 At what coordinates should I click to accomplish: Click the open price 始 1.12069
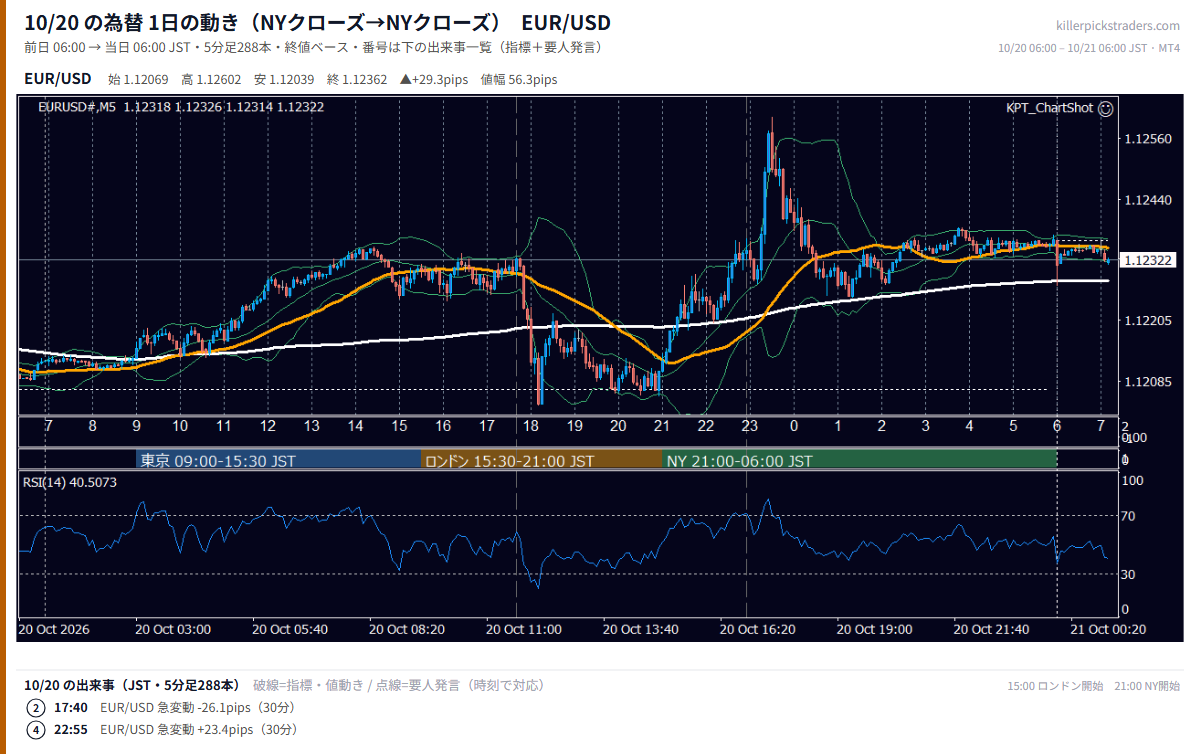click(139, 79)
